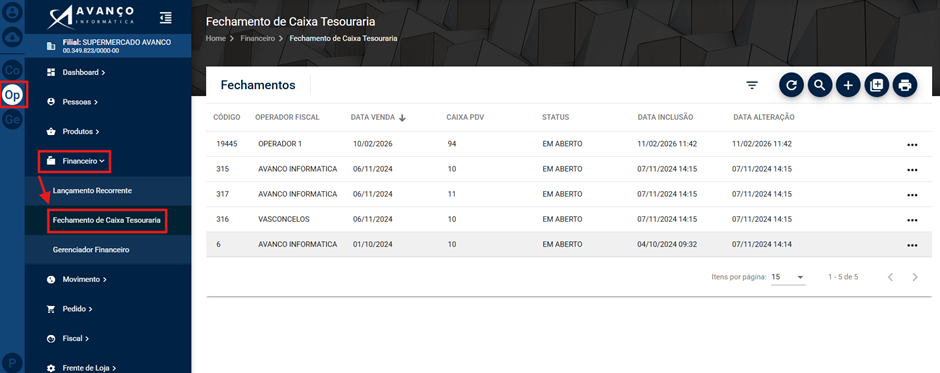Open options menu for row code 19445

tap(912, 145)
